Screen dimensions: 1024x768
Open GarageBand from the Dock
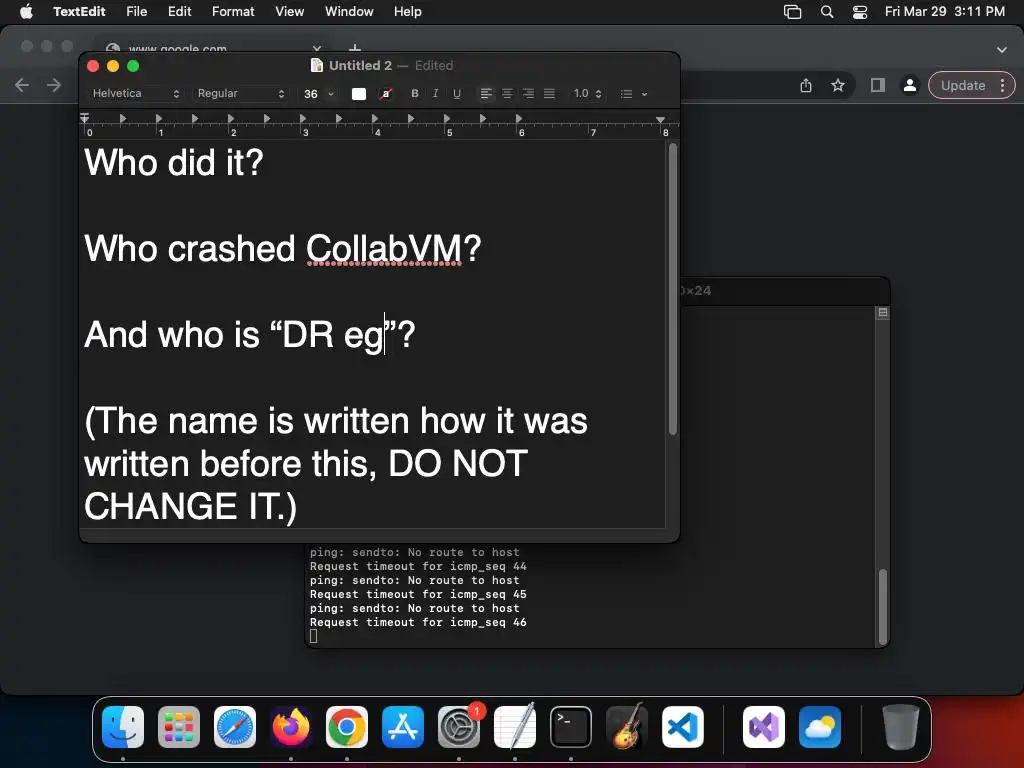click(x=627, y=727)
